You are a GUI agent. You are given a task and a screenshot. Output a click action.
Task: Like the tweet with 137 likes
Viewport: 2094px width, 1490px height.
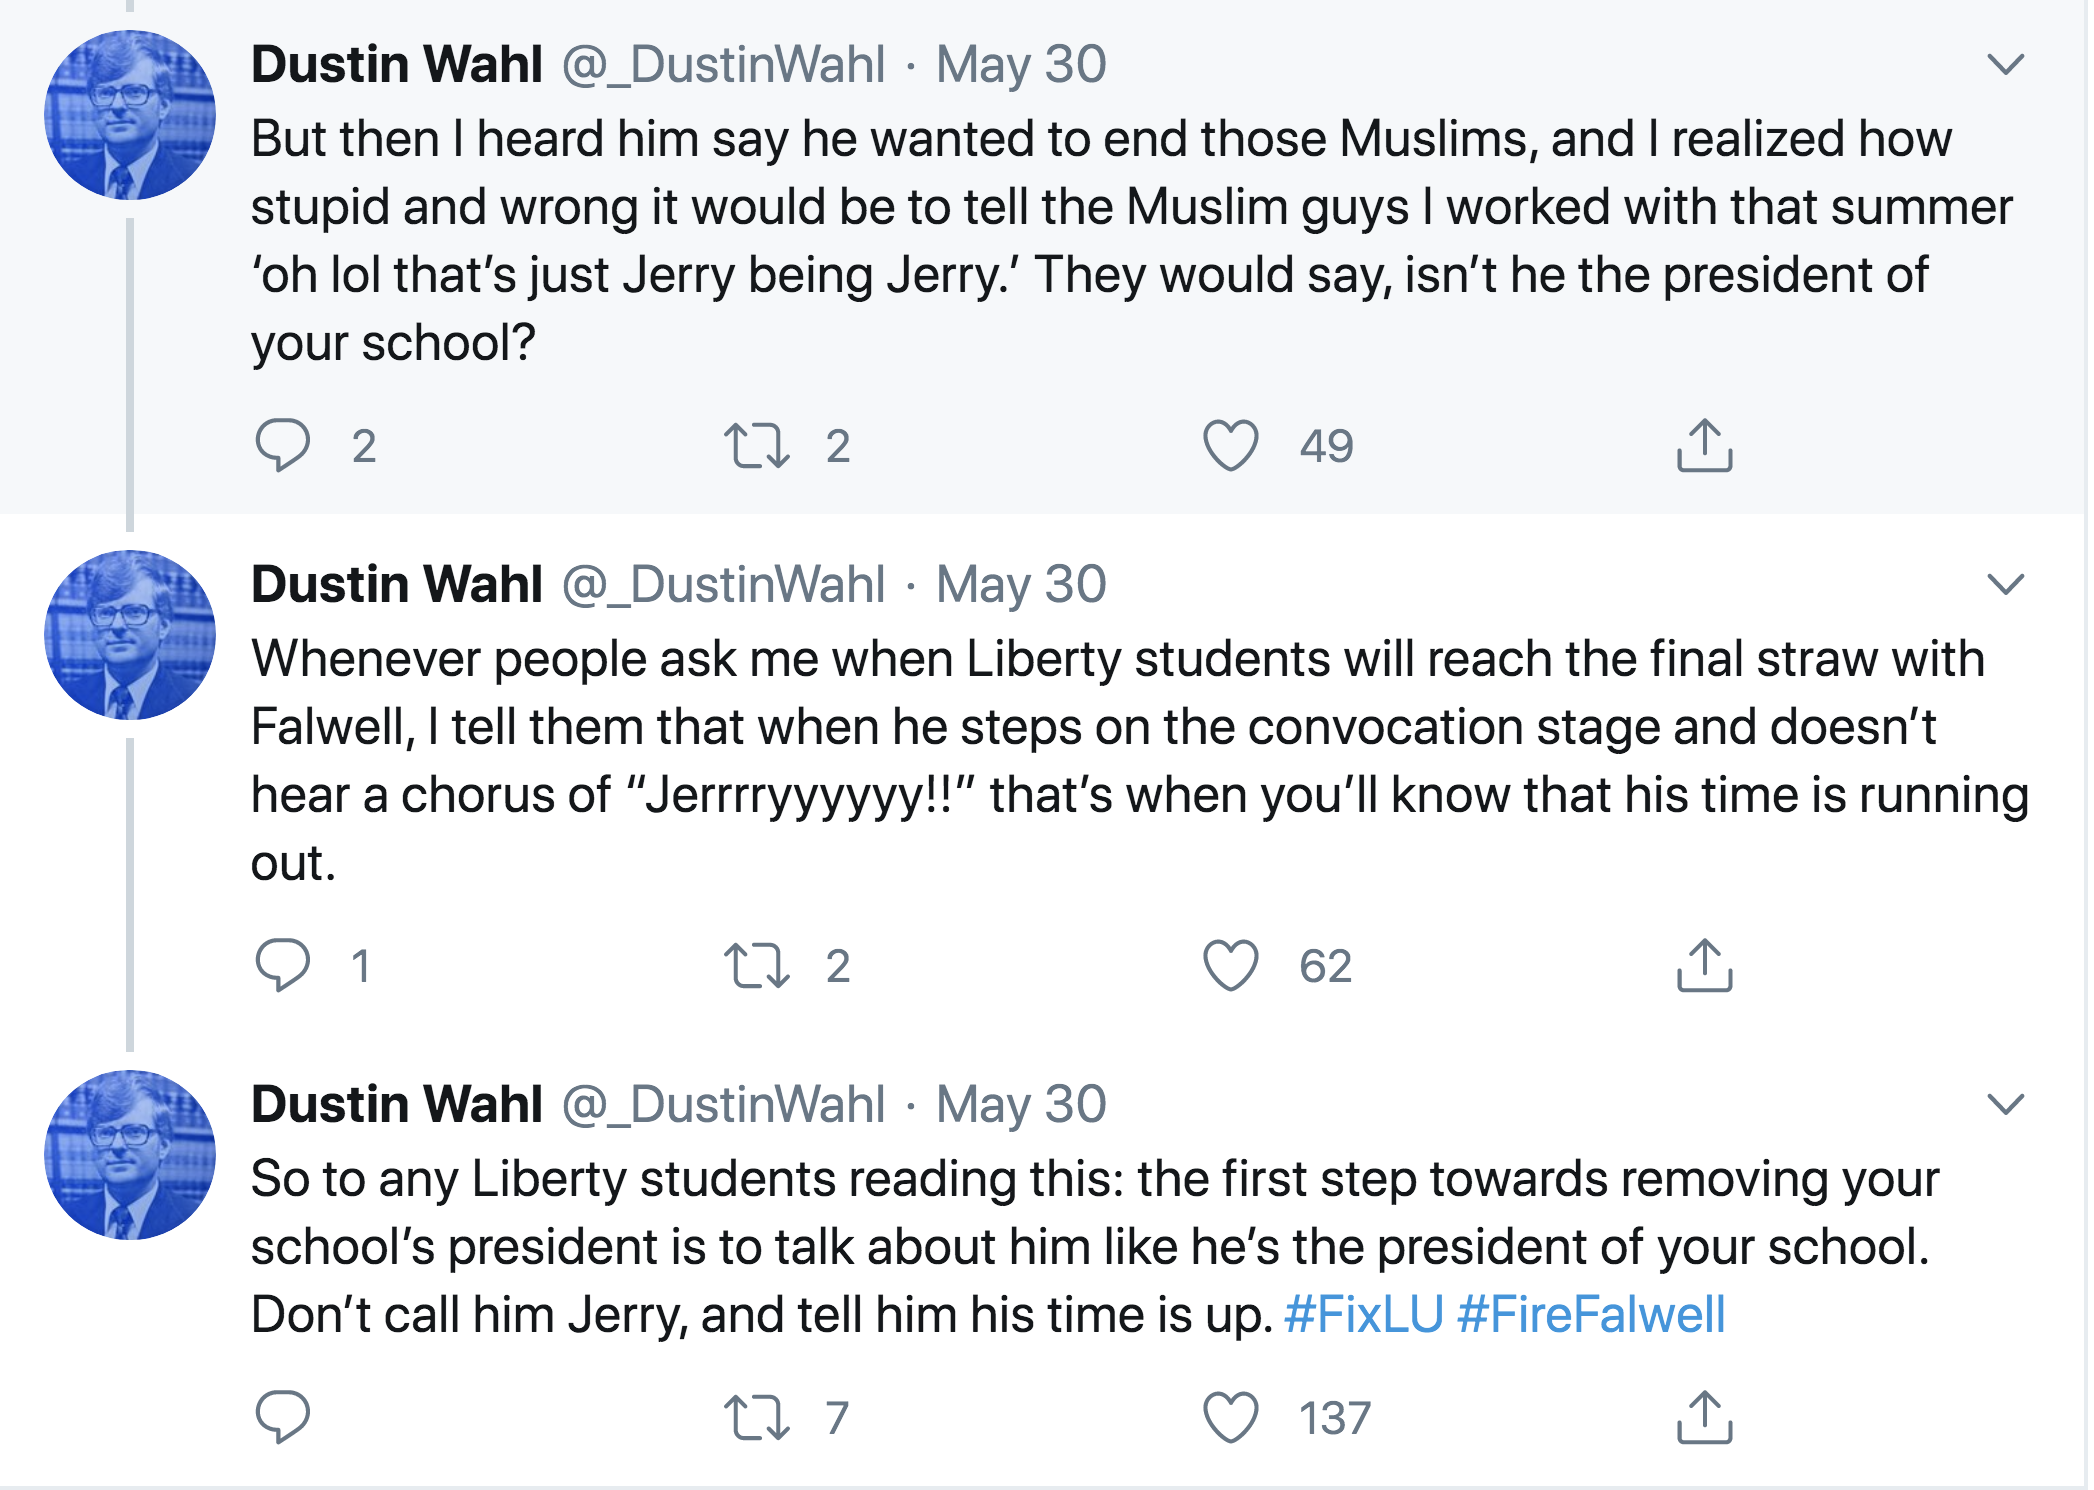click(x=1230, y=1417)
